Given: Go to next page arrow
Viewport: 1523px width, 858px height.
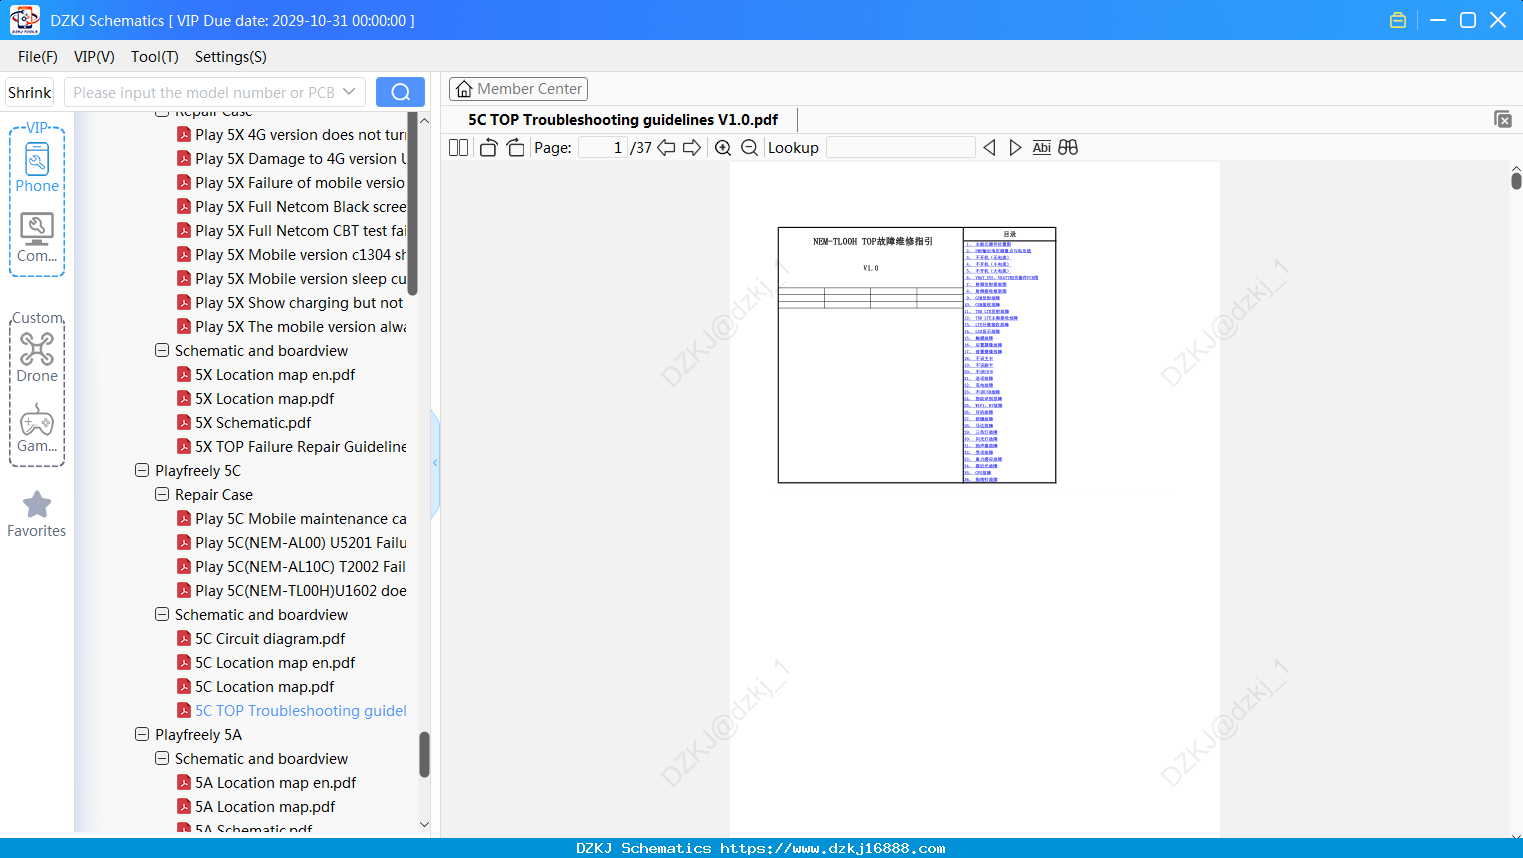Looking at the screenshot, I should (692, 147).
